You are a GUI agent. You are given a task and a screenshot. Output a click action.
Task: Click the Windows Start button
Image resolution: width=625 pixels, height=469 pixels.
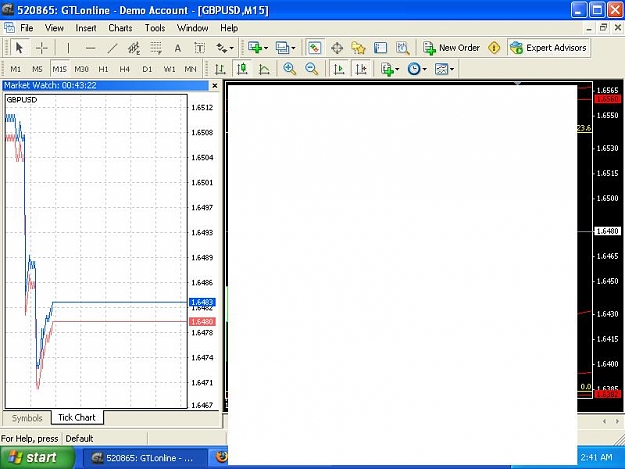pos(37,457)
